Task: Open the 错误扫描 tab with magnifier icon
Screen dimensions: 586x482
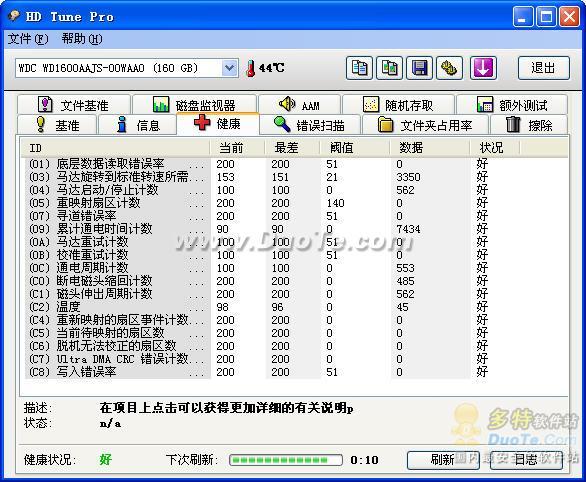Action: [x=309, y=125]
